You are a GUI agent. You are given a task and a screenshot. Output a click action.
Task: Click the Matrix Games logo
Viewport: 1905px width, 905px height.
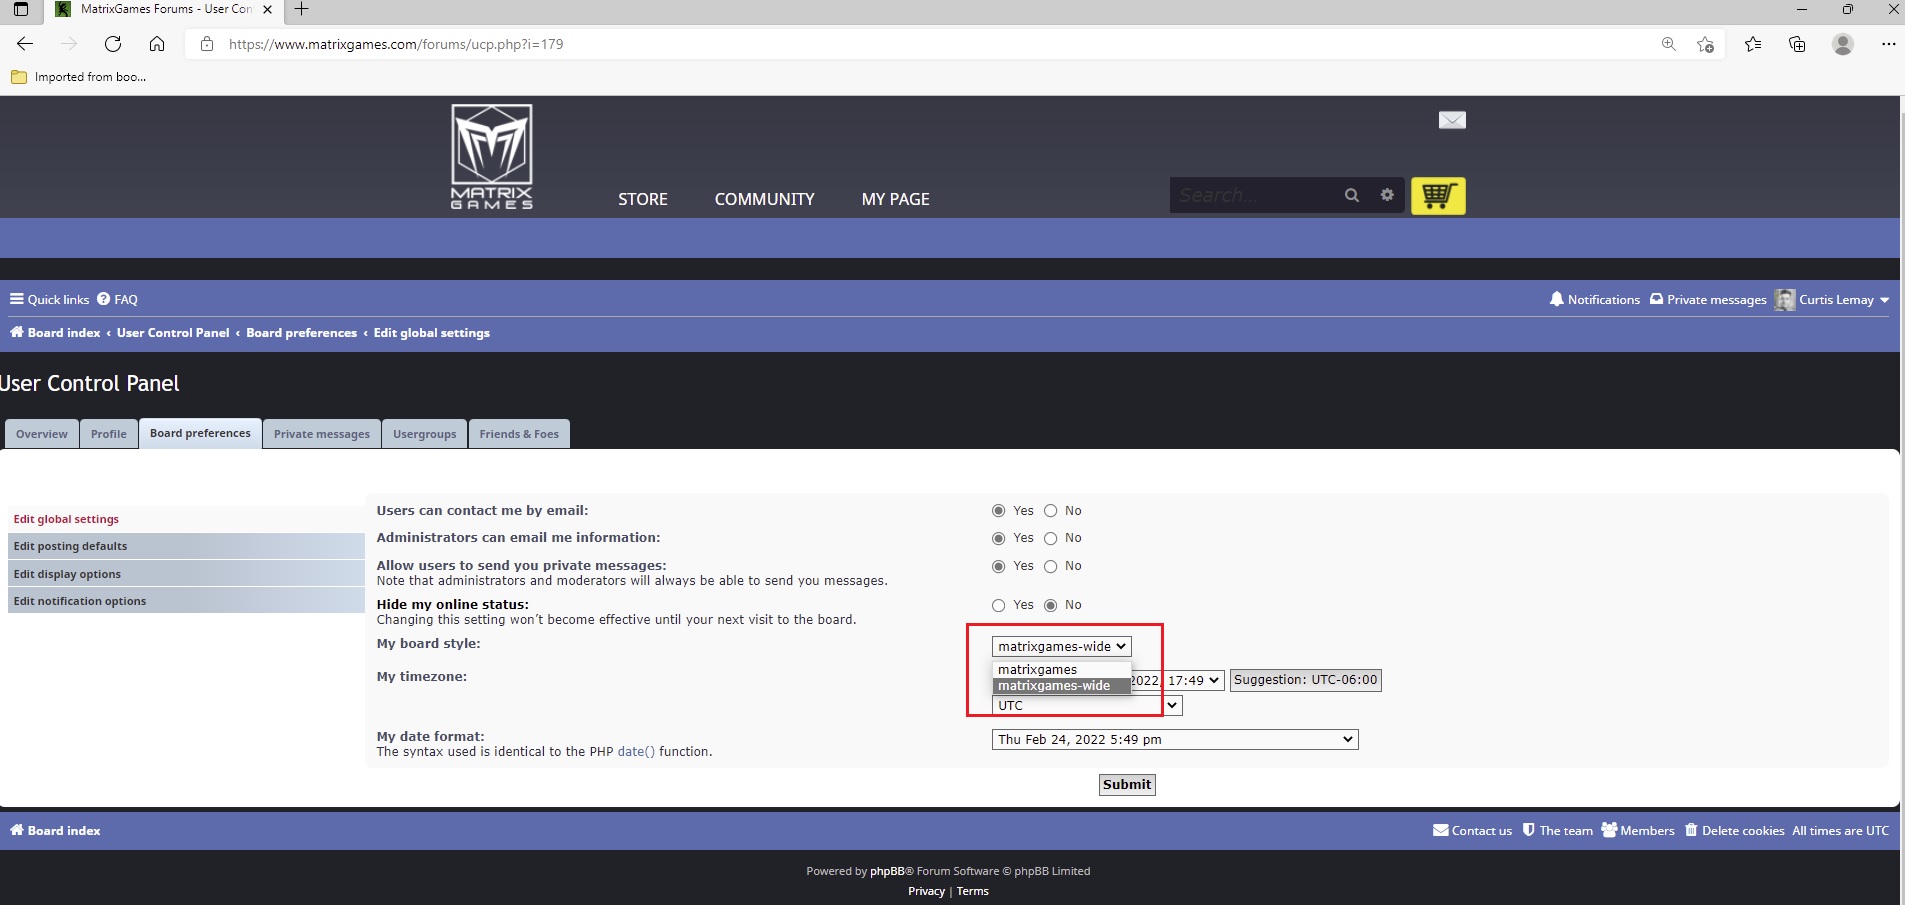pyautogui.click(x=492, y=157)
